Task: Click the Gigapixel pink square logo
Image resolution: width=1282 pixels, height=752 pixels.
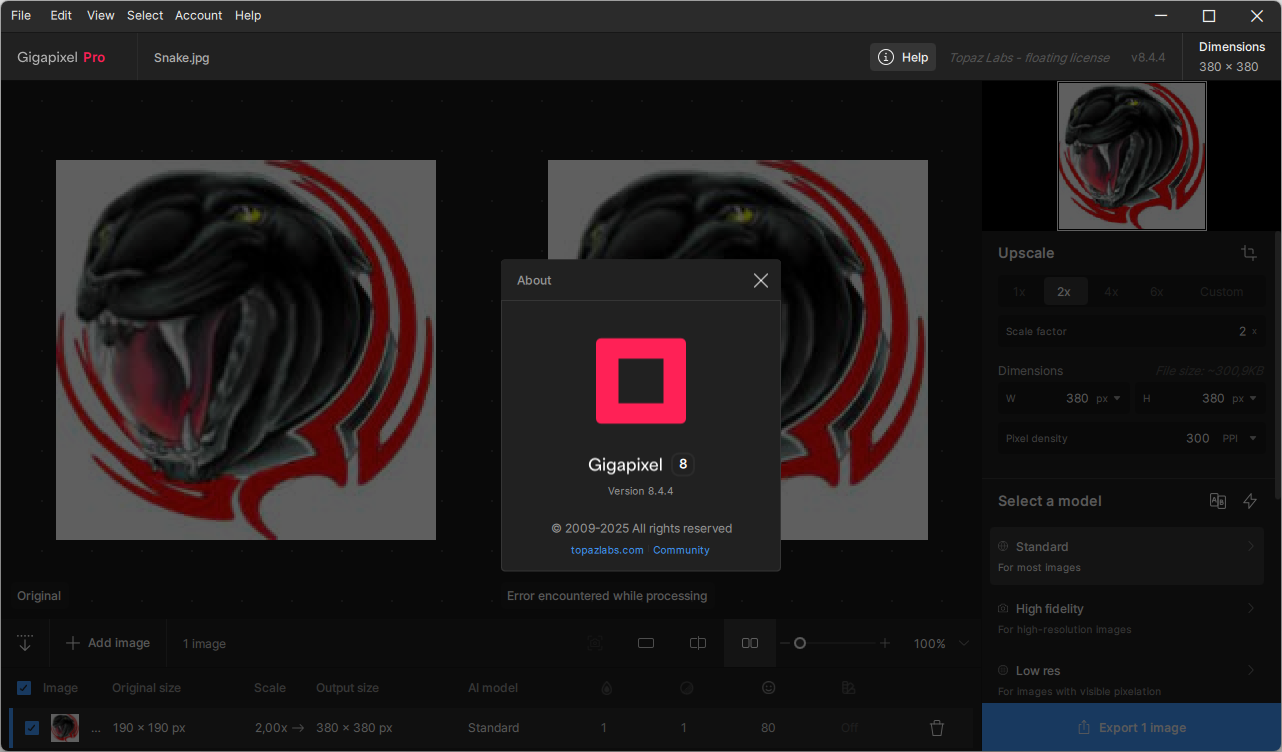Action: [x=641, y=380]
